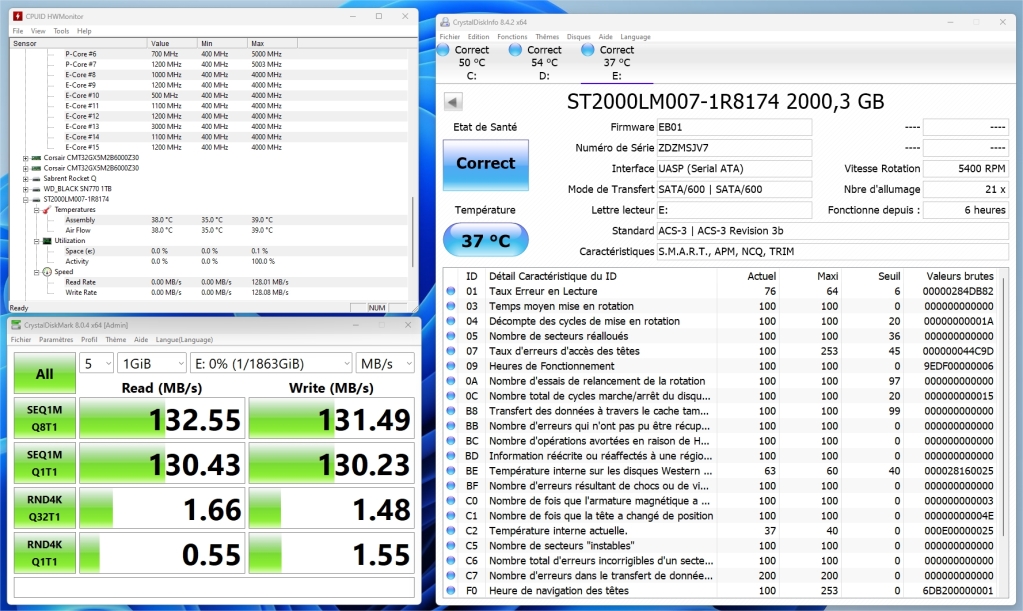
Task: Click the Utilization chip icon in HWMonitor
Action: pos(47,241)
